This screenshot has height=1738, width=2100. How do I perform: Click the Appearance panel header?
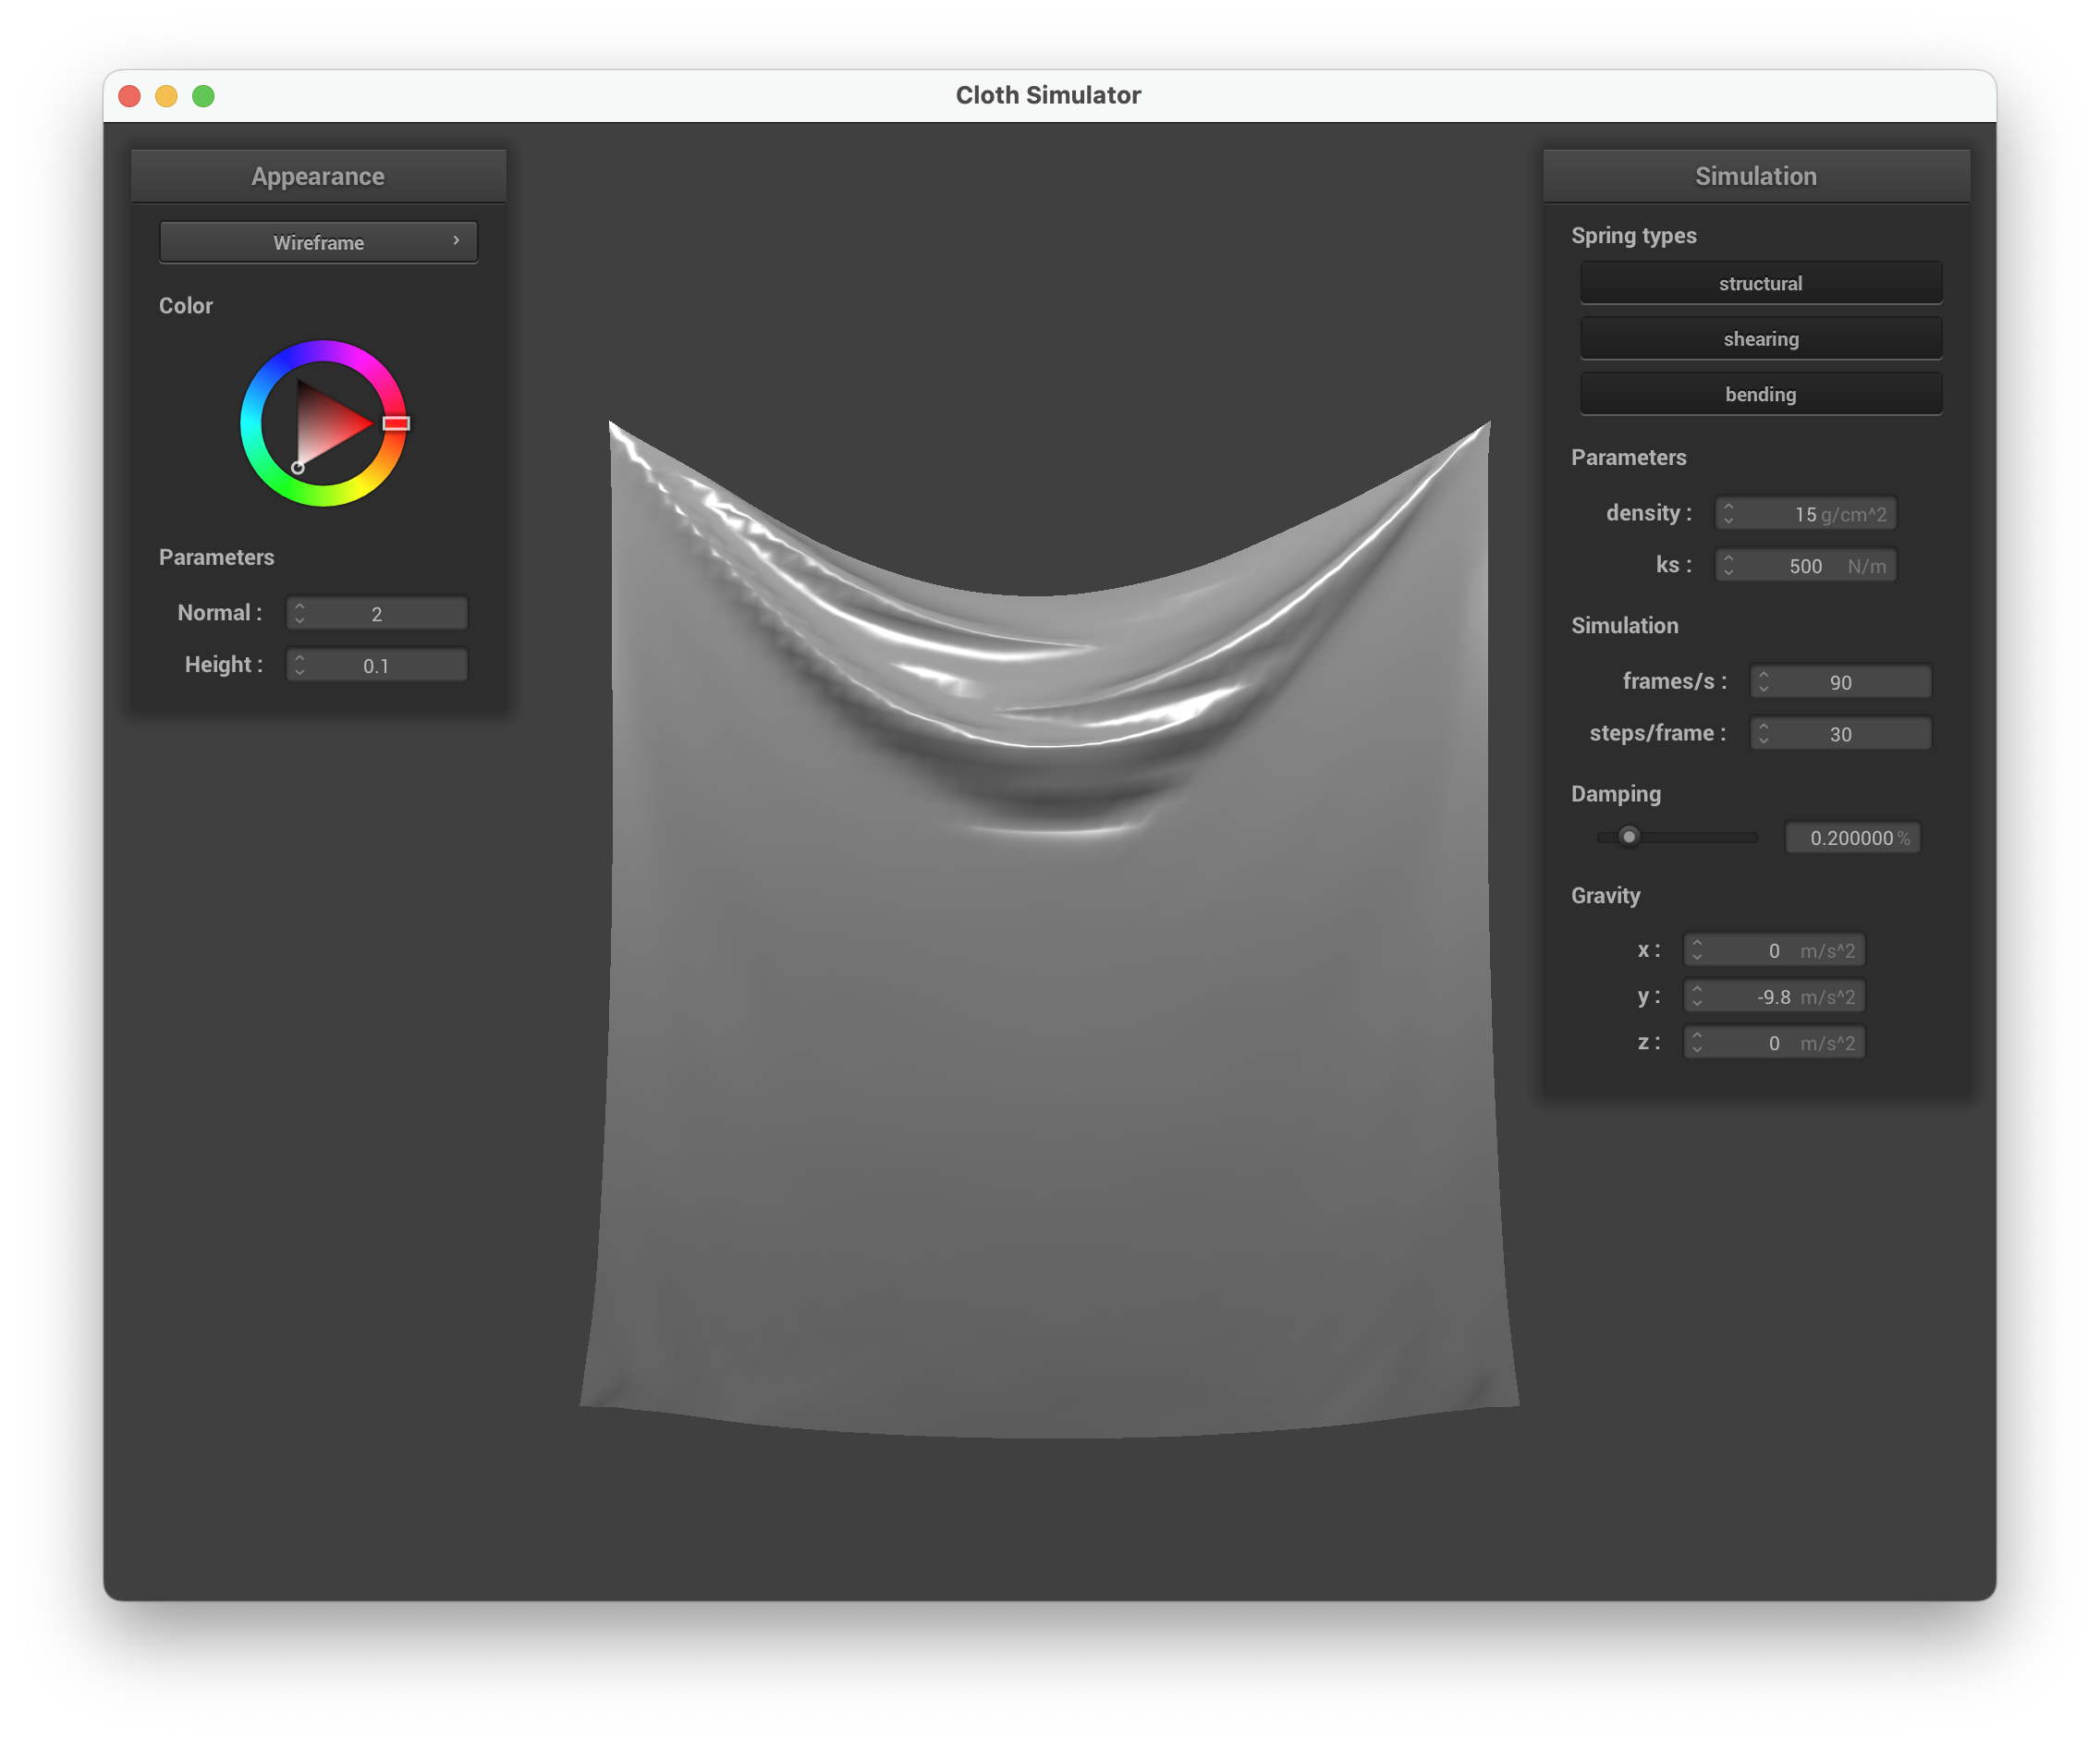tap(318, 176)
